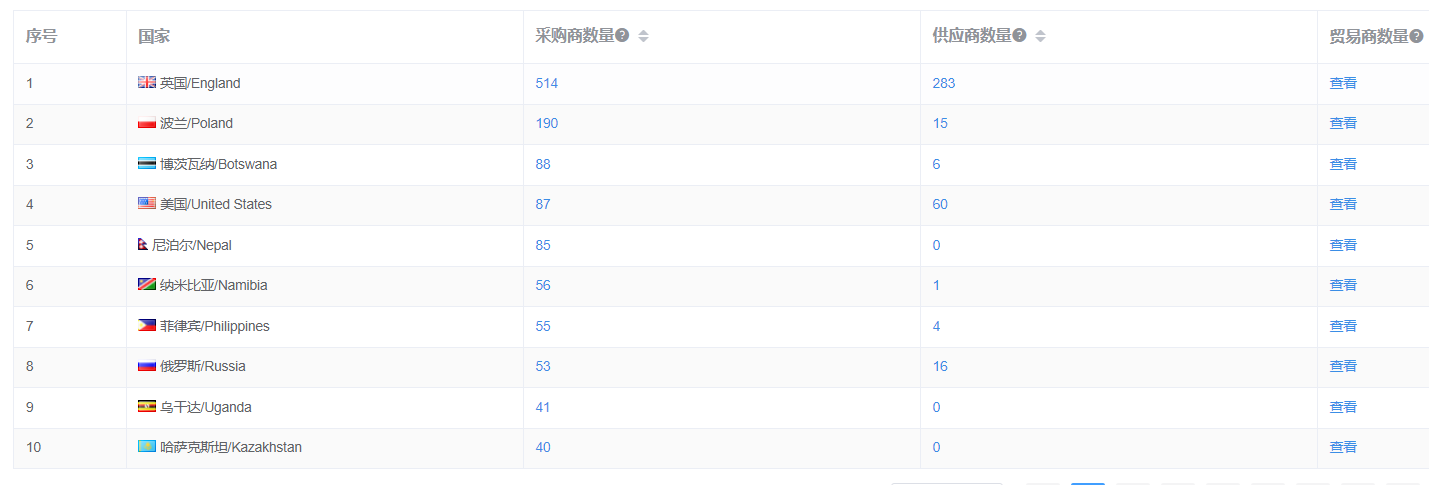The width and height of the screenshot is (1429, 485).
Task: Click Namibia buyer count 56
Action: (543, 285)
